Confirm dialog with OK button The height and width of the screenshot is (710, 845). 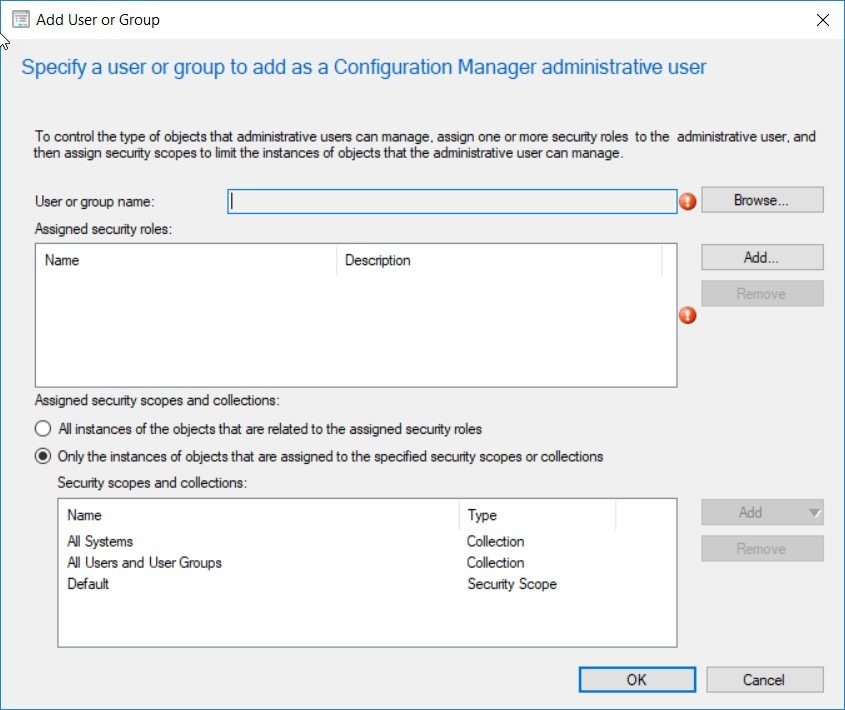click(x=637, y=680)
